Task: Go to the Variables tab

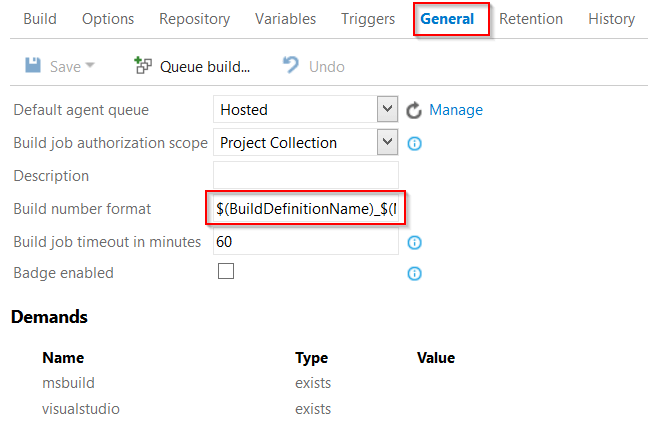Action: 285,19
